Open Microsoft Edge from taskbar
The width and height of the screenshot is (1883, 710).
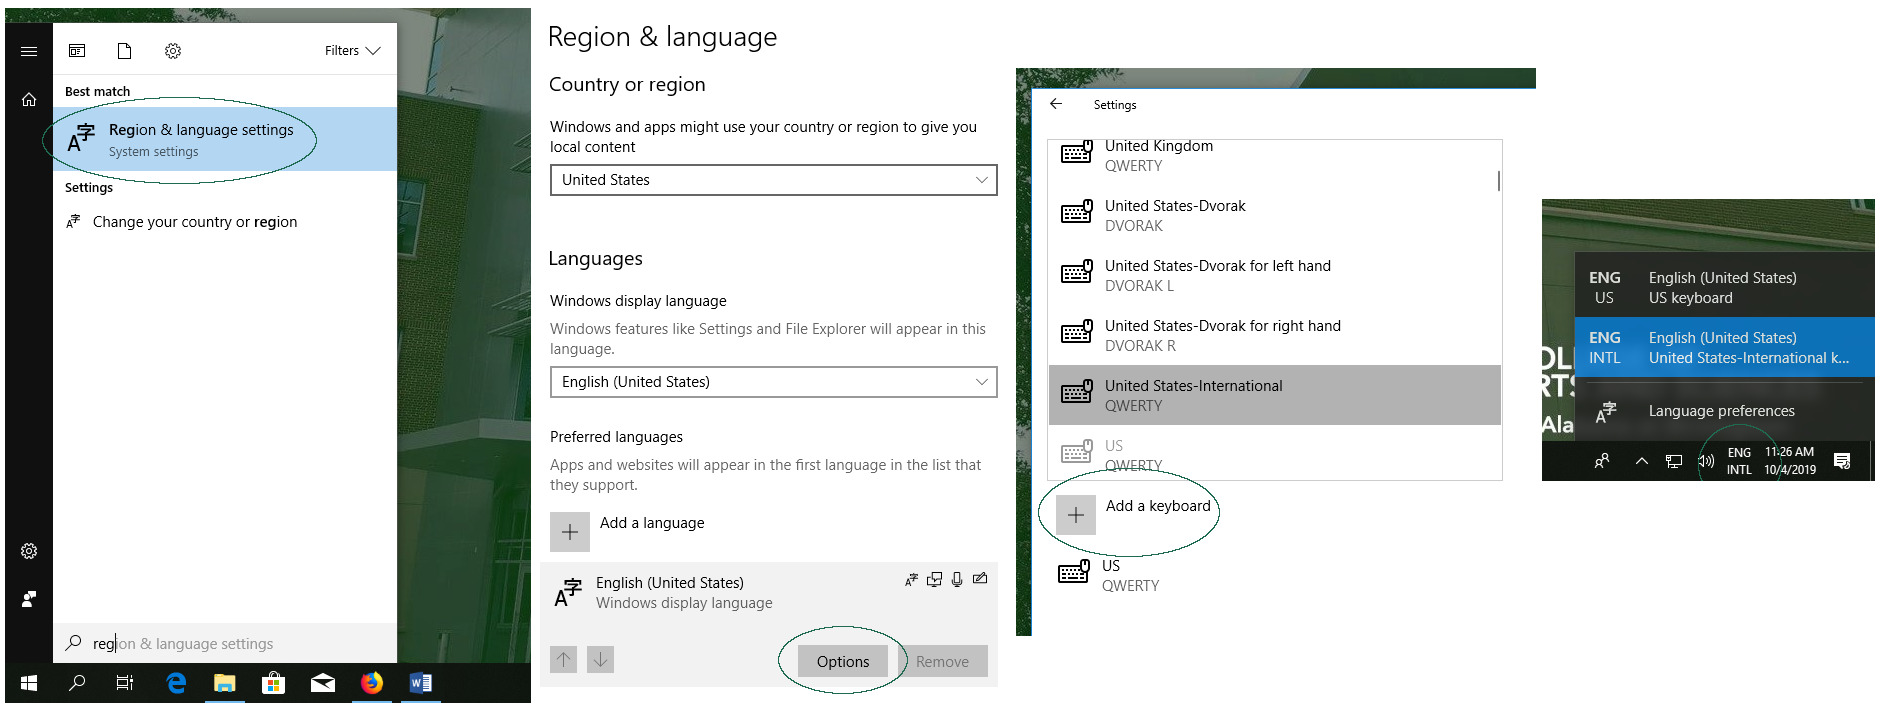(x=176, y=683)
